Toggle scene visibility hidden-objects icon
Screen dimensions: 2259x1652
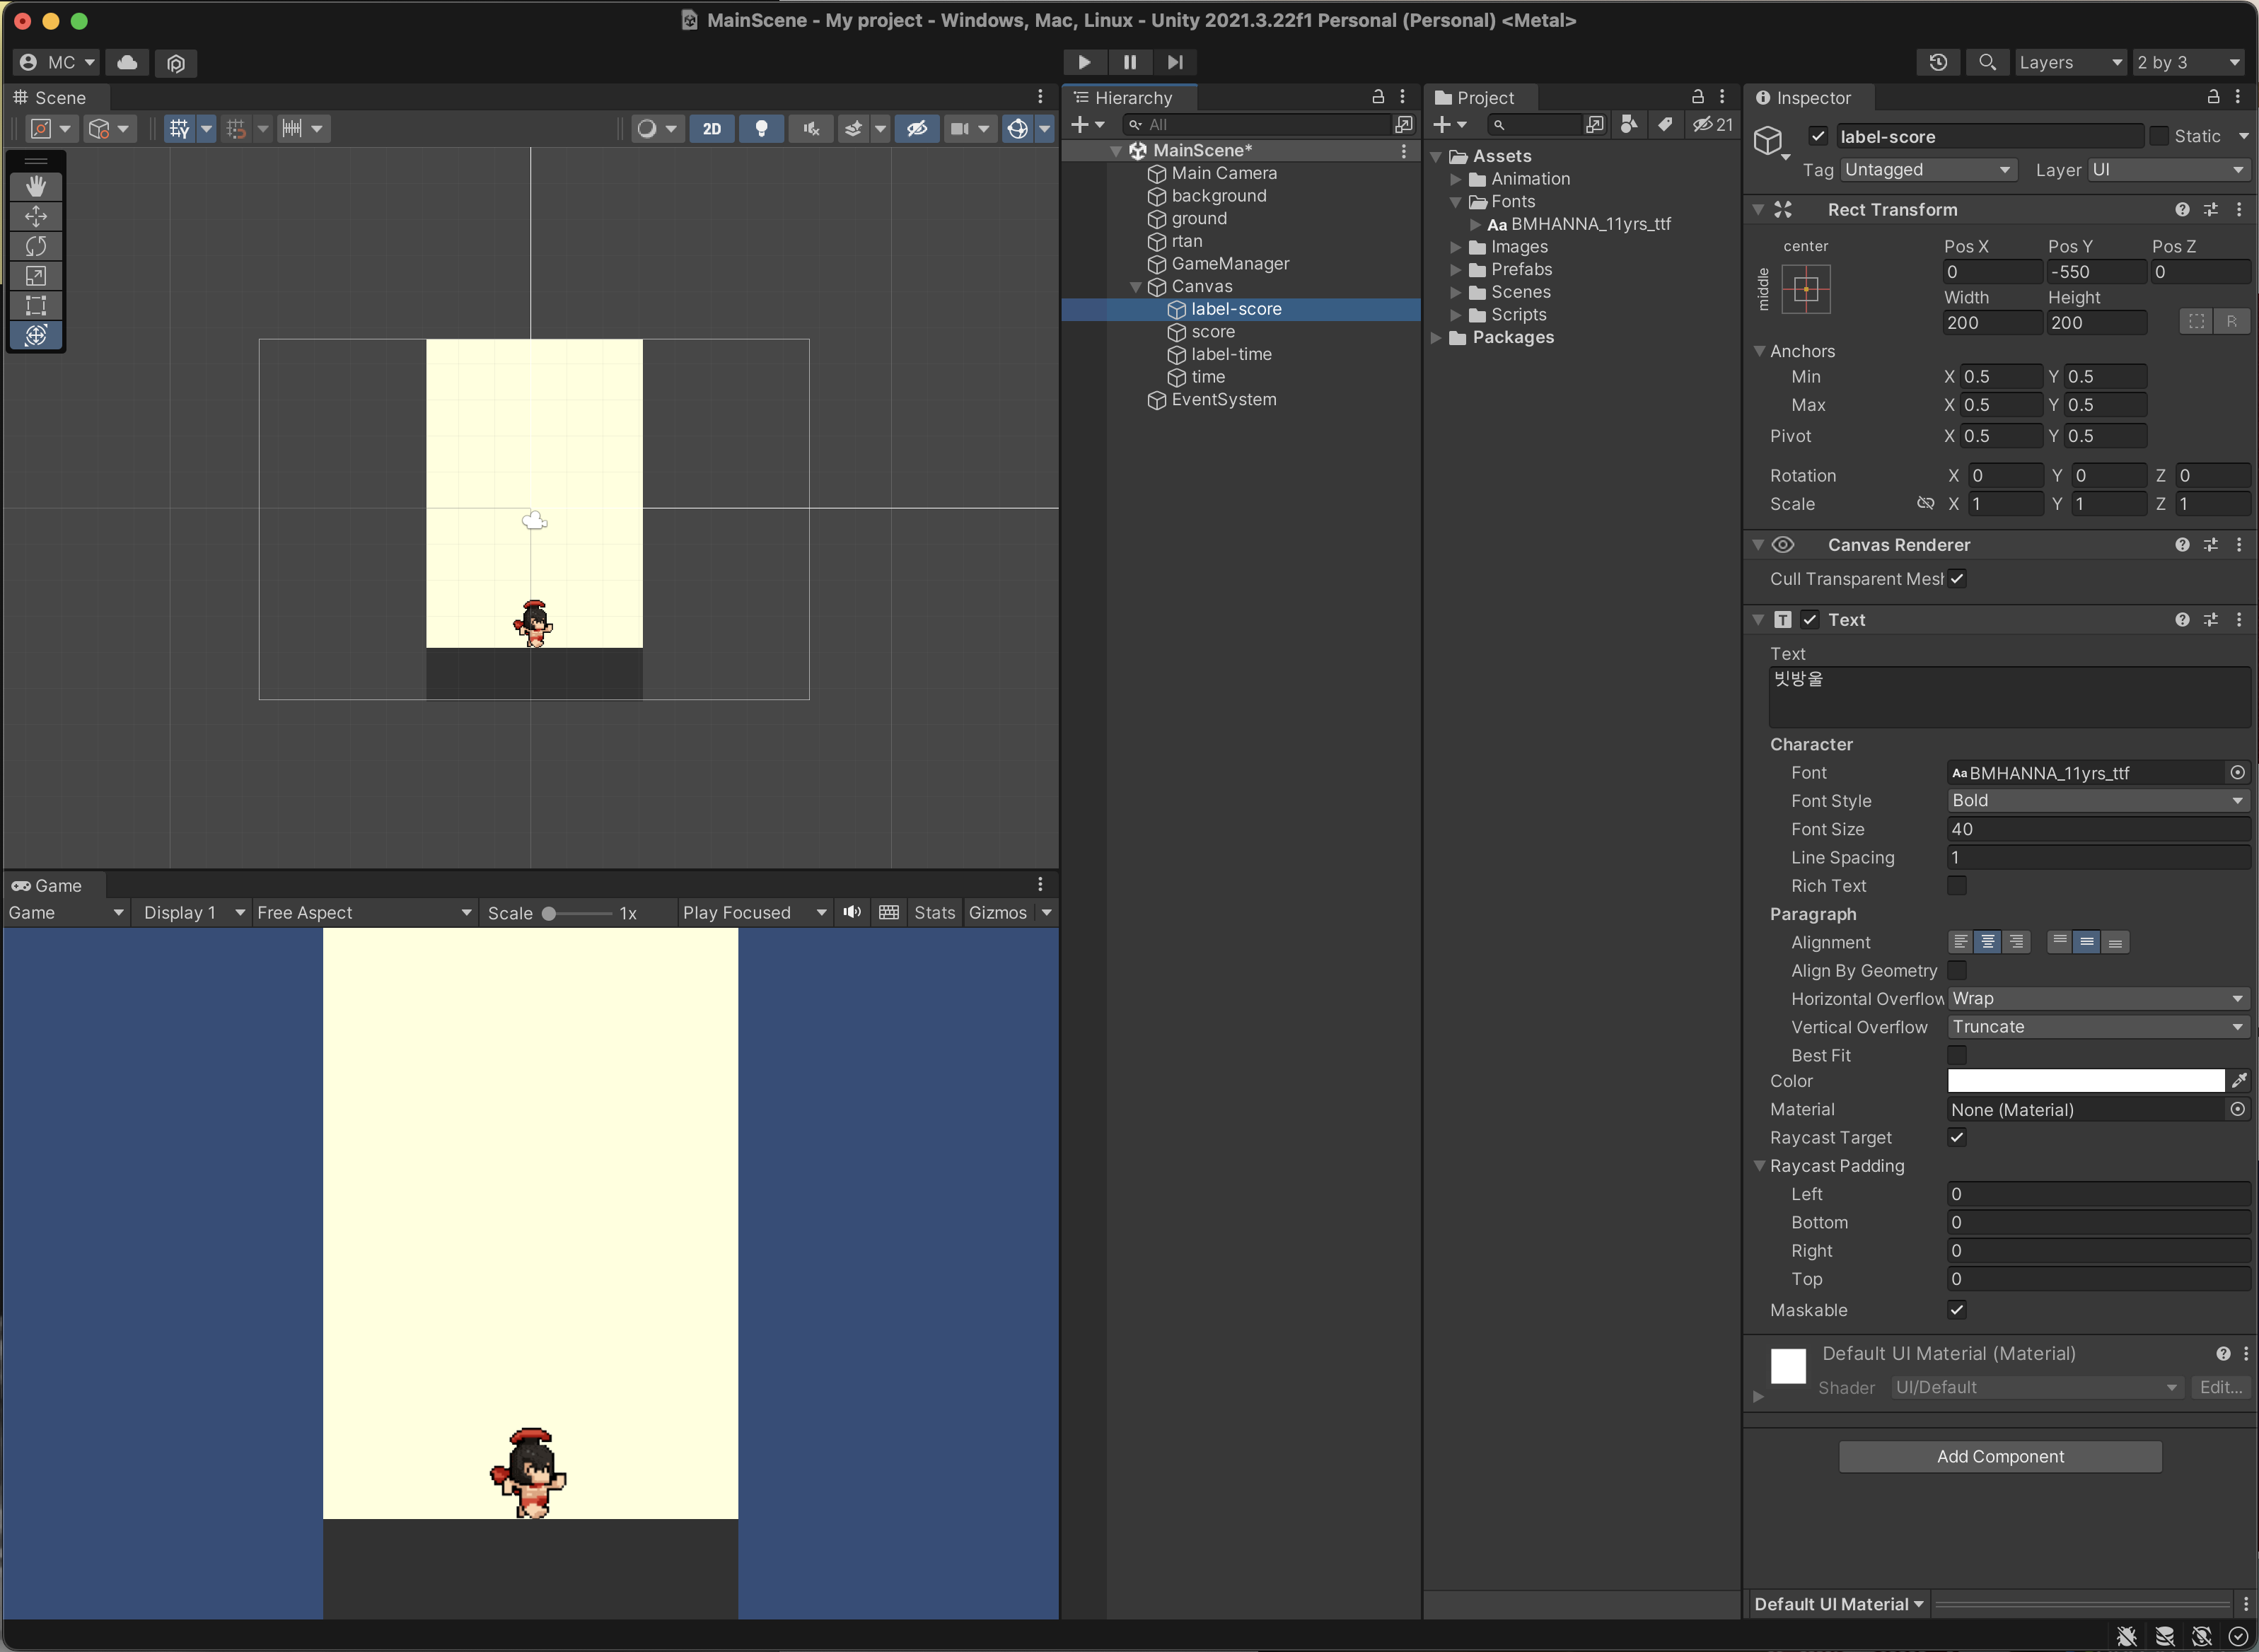917,128
